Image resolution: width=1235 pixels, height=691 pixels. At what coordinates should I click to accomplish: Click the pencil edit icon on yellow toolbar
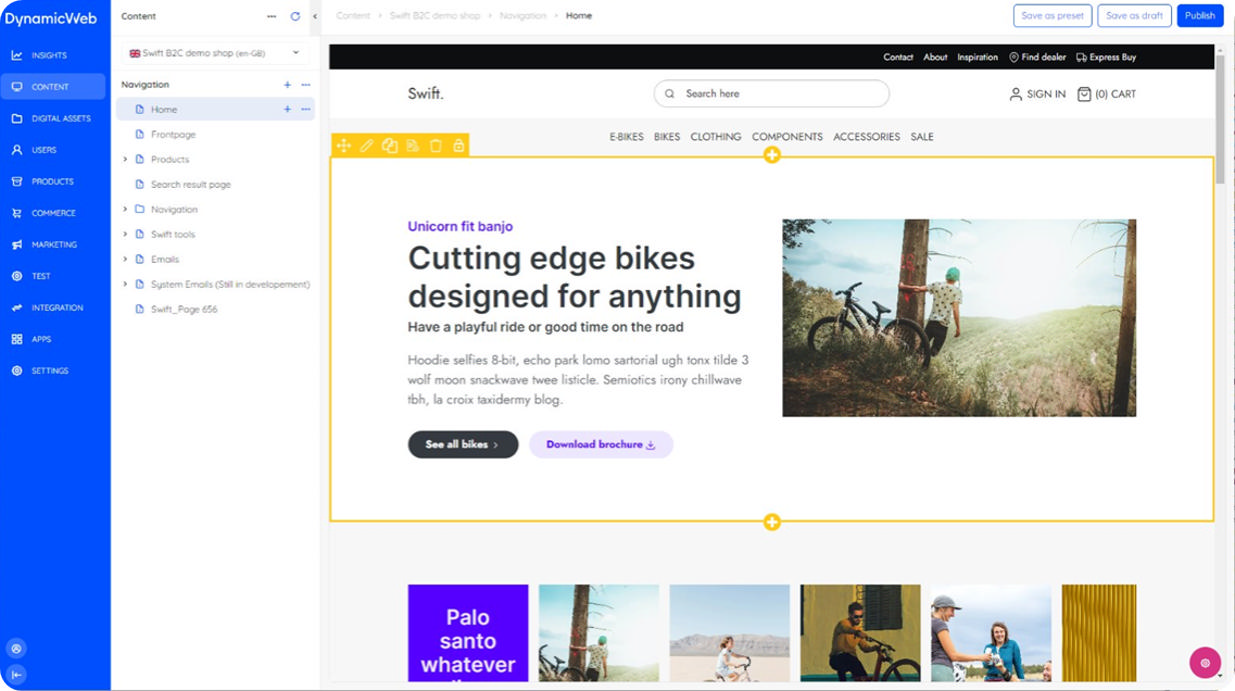coord(367,146)
